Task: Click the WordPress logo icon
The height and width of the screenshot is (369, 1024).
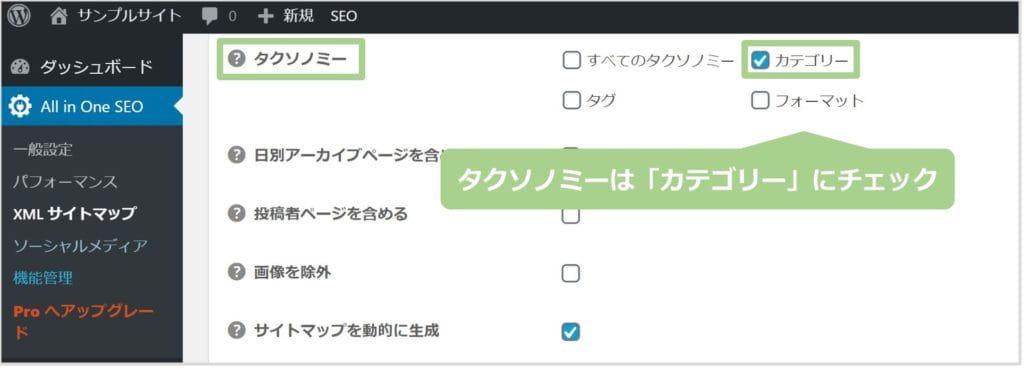Action: tap(19, 16)
